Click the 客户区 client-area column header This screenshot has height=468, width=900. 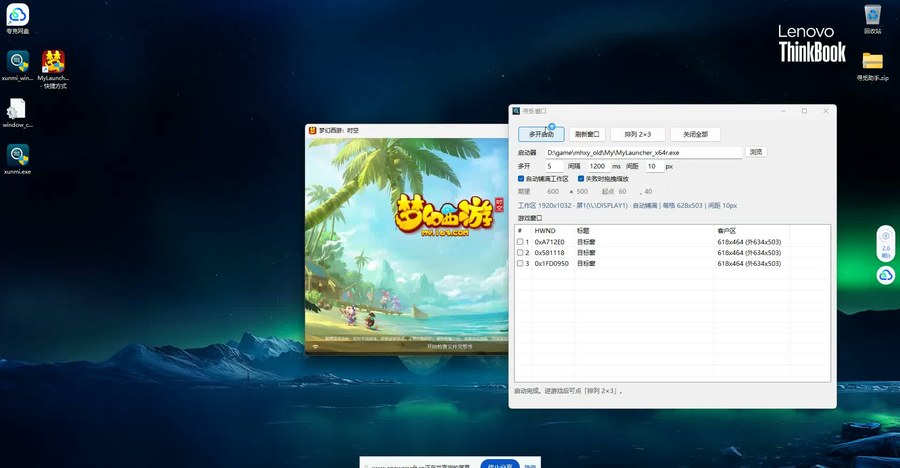pos(726,231)
